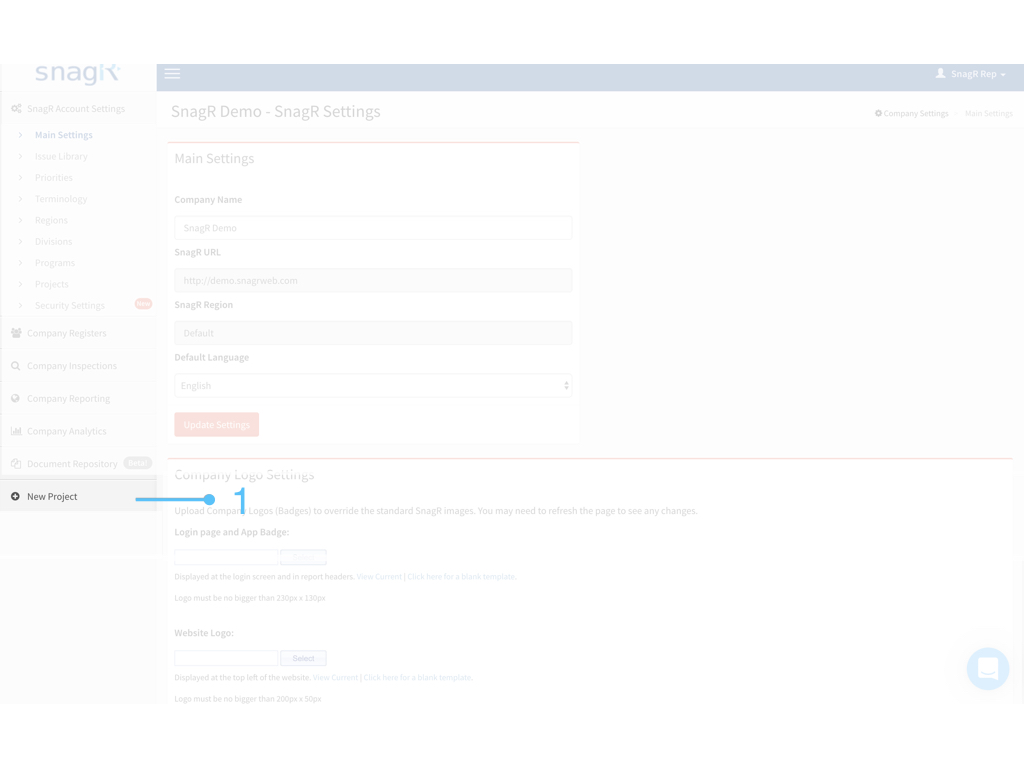
Task: Open the hamburger menu icon
Action: (172, 74)
